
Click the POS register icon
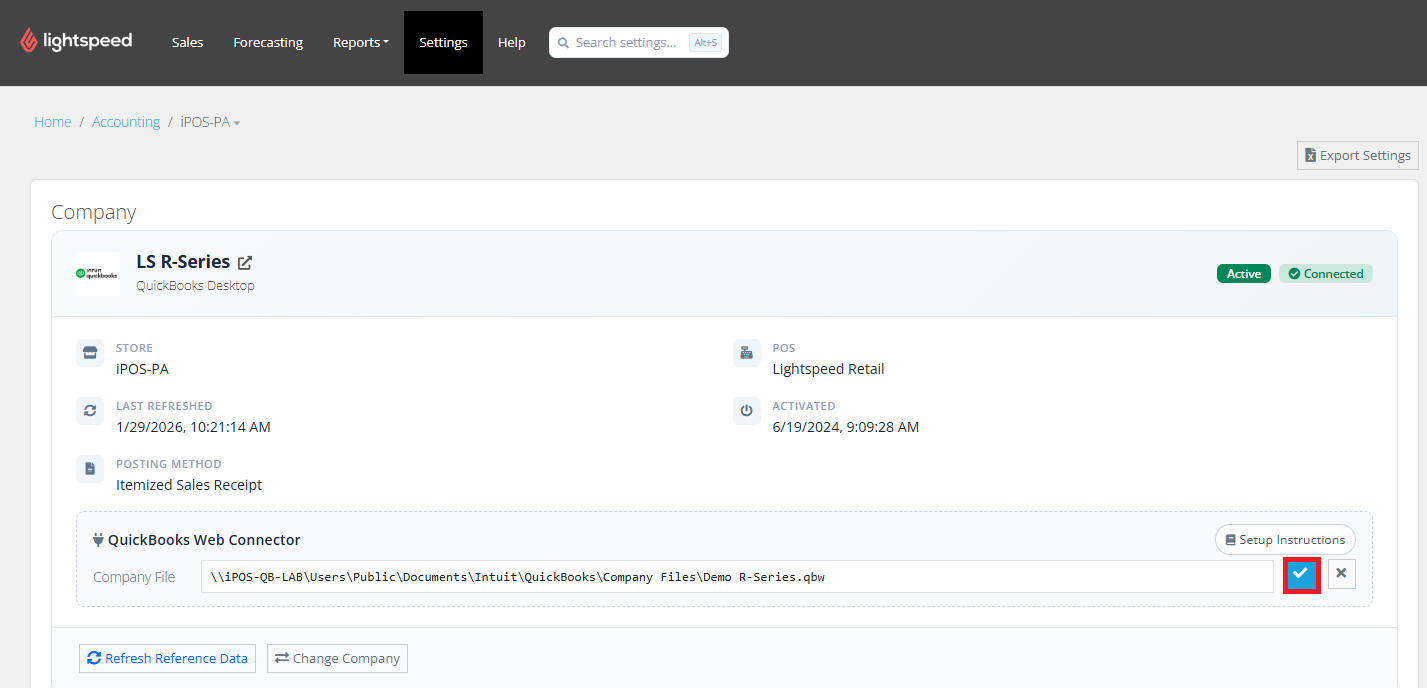point(747,353)
